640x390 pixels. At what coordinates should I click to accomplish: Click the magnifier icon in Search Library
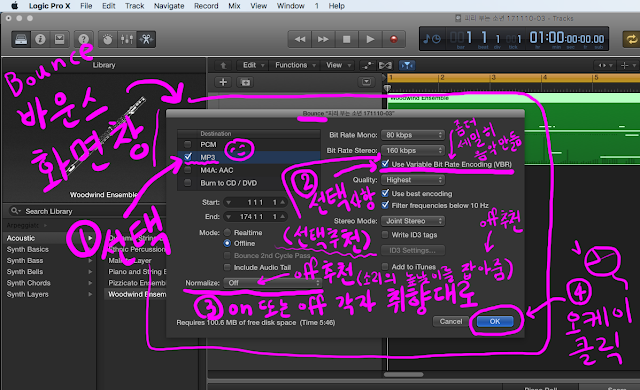(x=15, y=211)
